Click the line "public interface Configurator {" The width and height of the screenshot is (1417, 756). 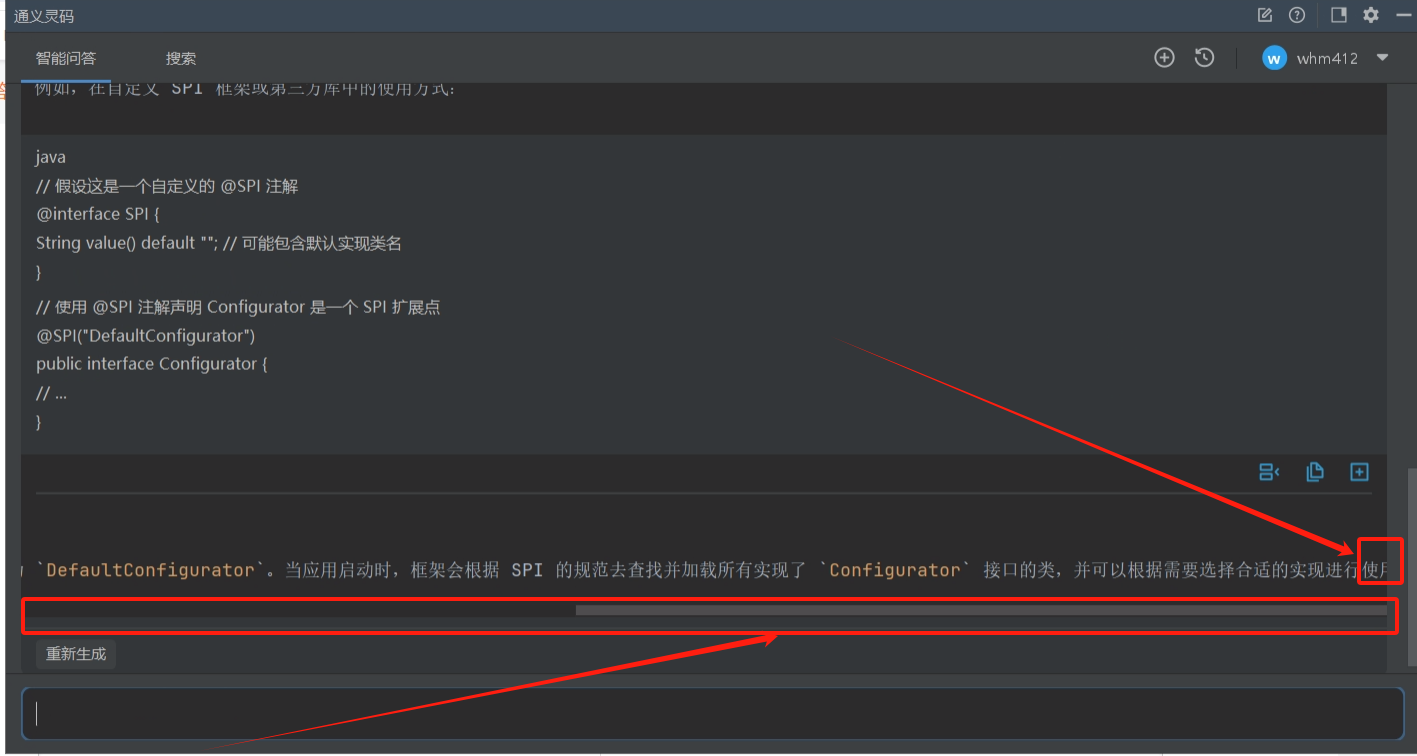click(152, 364)
